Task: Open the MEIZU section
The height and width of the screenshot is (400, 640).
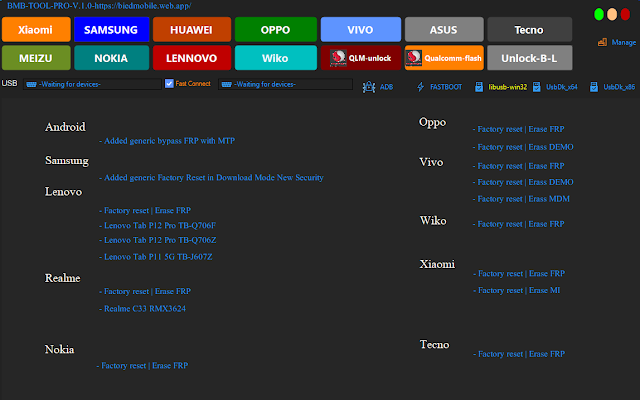Action: point(36,58)
